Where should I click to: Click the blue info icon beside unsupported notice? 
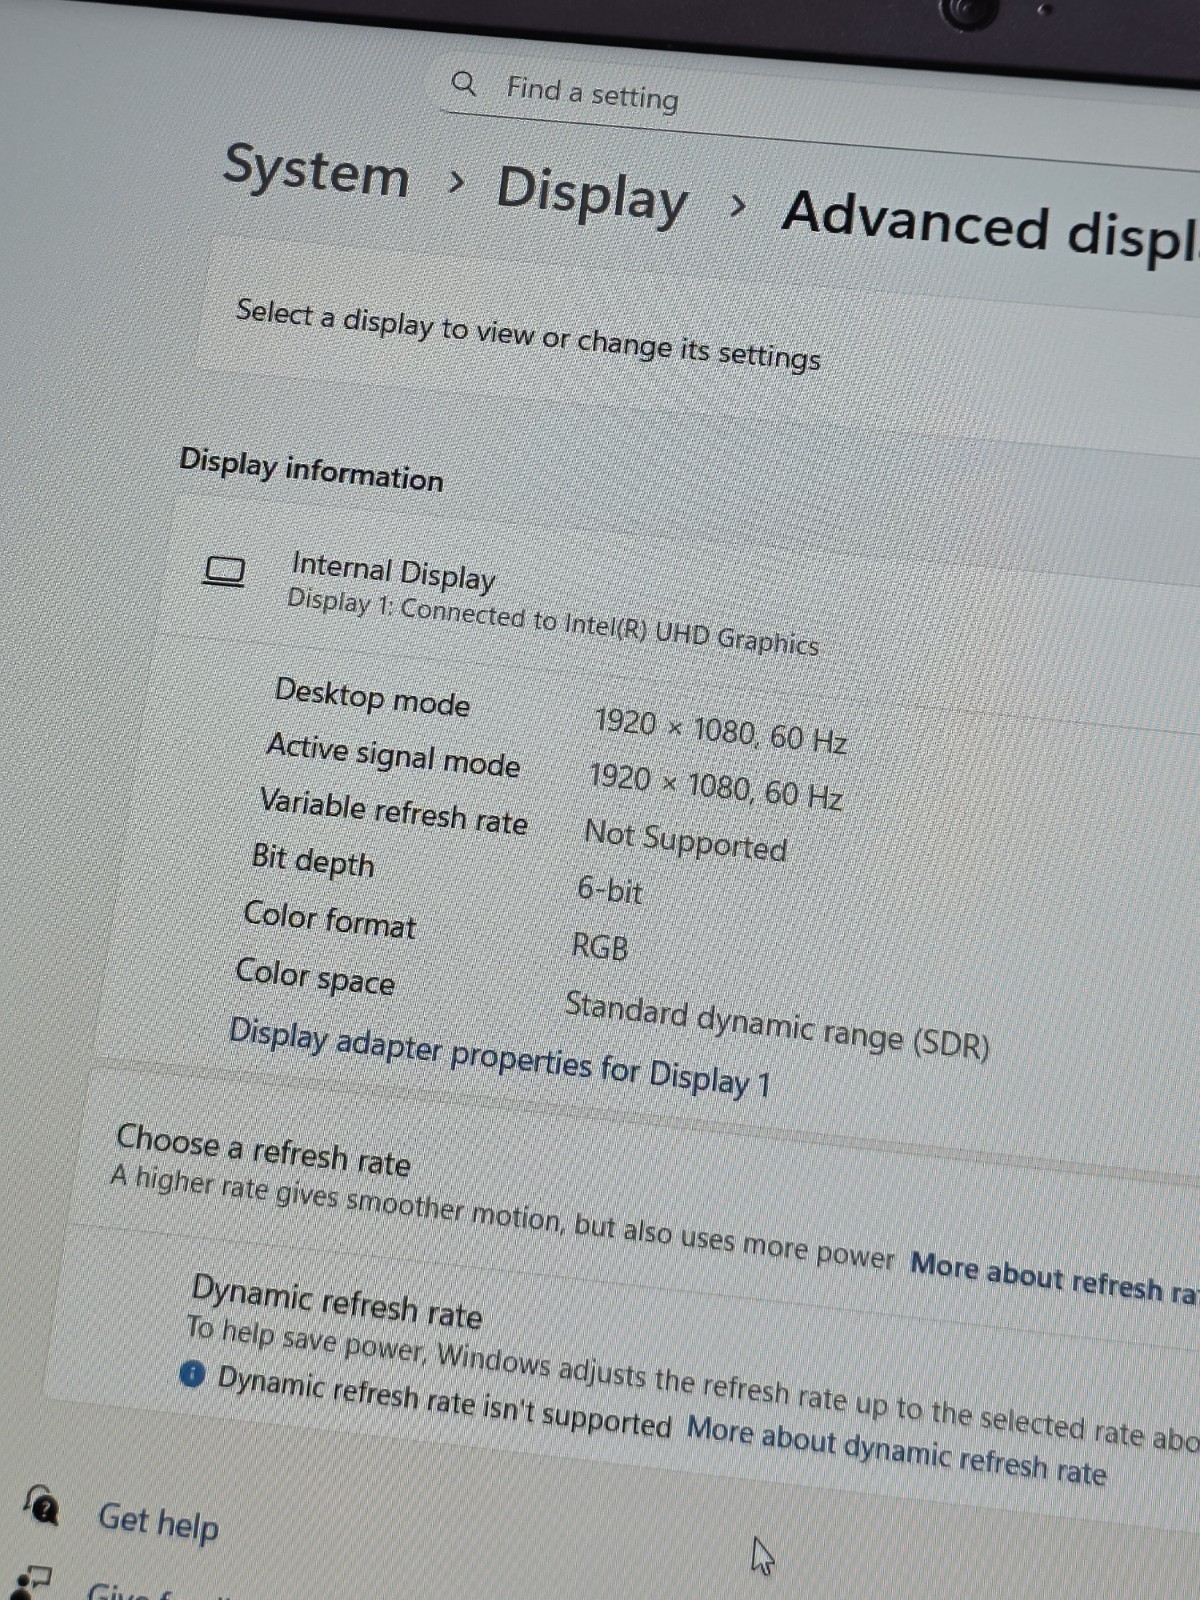pyautogui.click(x=192, y=1376)
